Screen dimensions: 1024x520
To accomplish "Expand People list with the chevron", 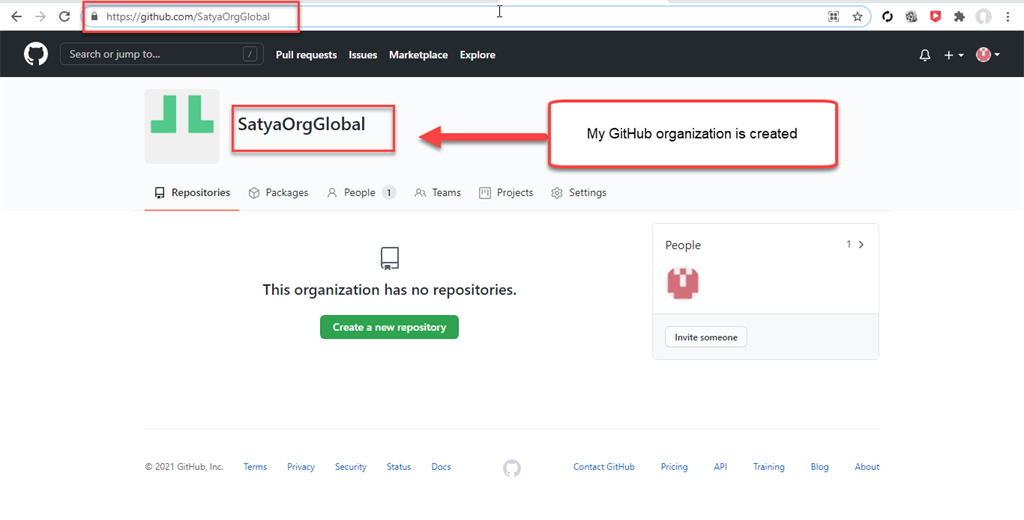I will 861,244.
